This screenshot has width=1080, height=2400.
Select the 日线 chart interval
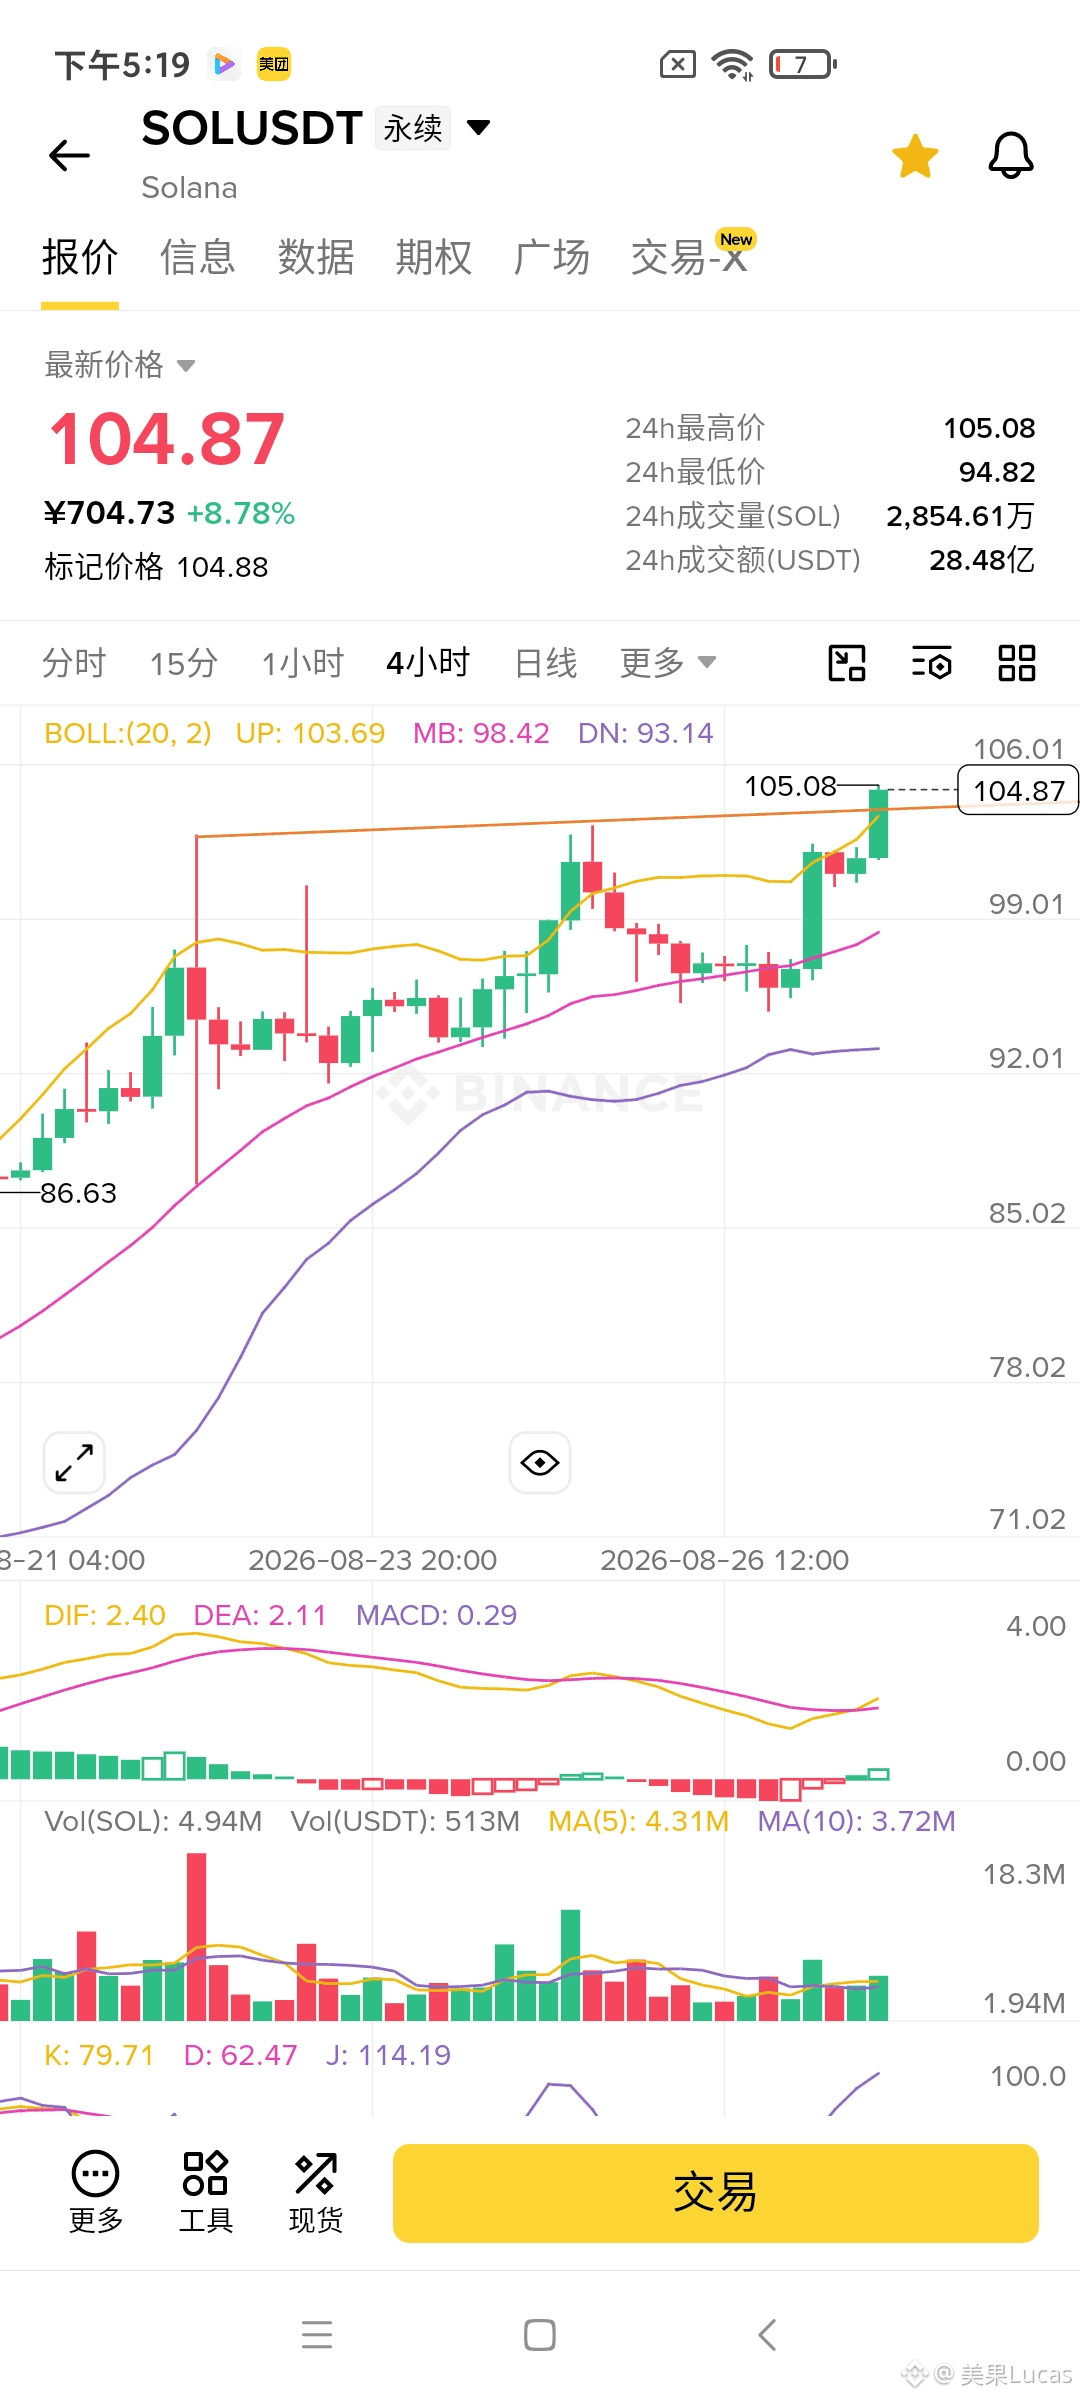pos(546,663)
